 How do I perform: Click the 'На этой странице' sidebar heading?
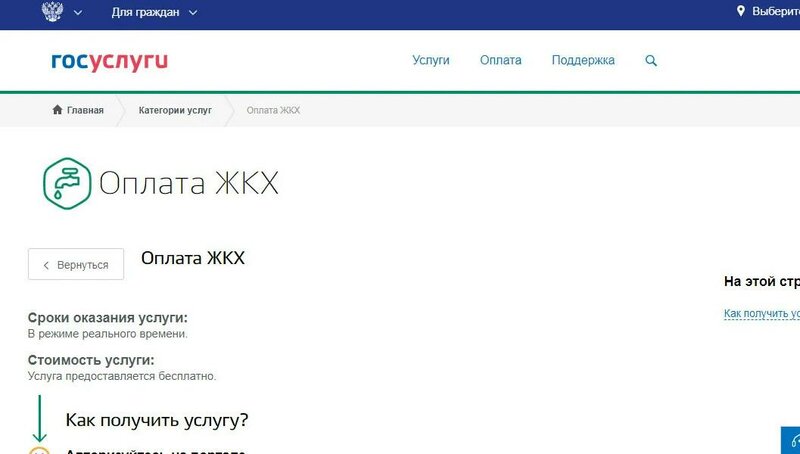click(x=762, y=281)
